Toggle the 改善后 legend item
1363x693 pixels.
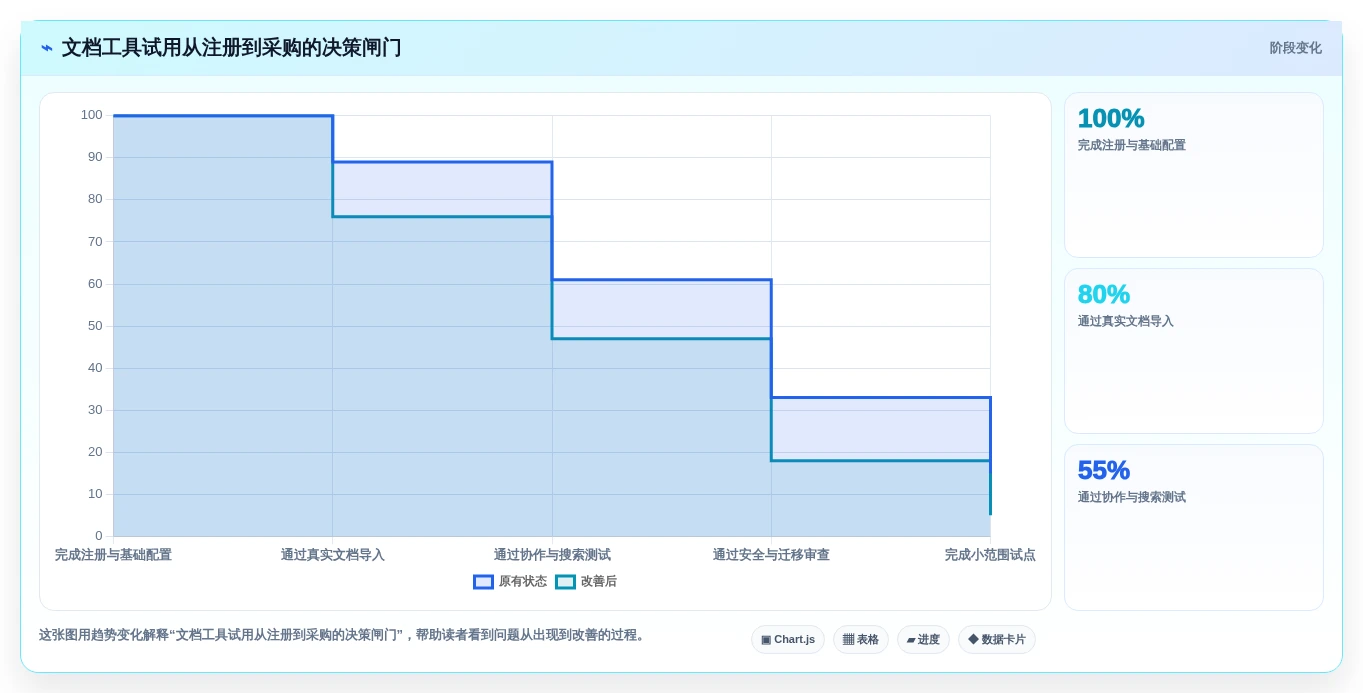pos(586,581)
